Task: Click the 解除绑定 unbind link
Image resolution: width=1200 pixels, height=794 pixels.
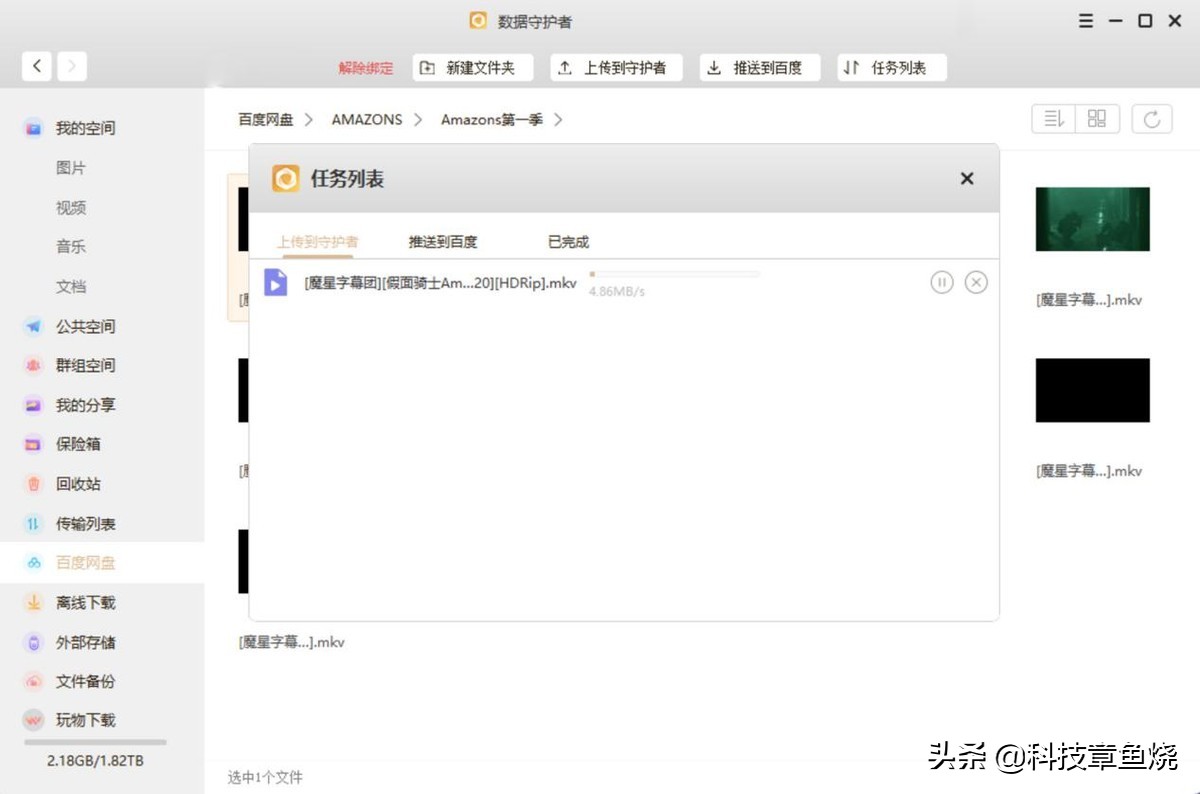Action: click(368, 67)
